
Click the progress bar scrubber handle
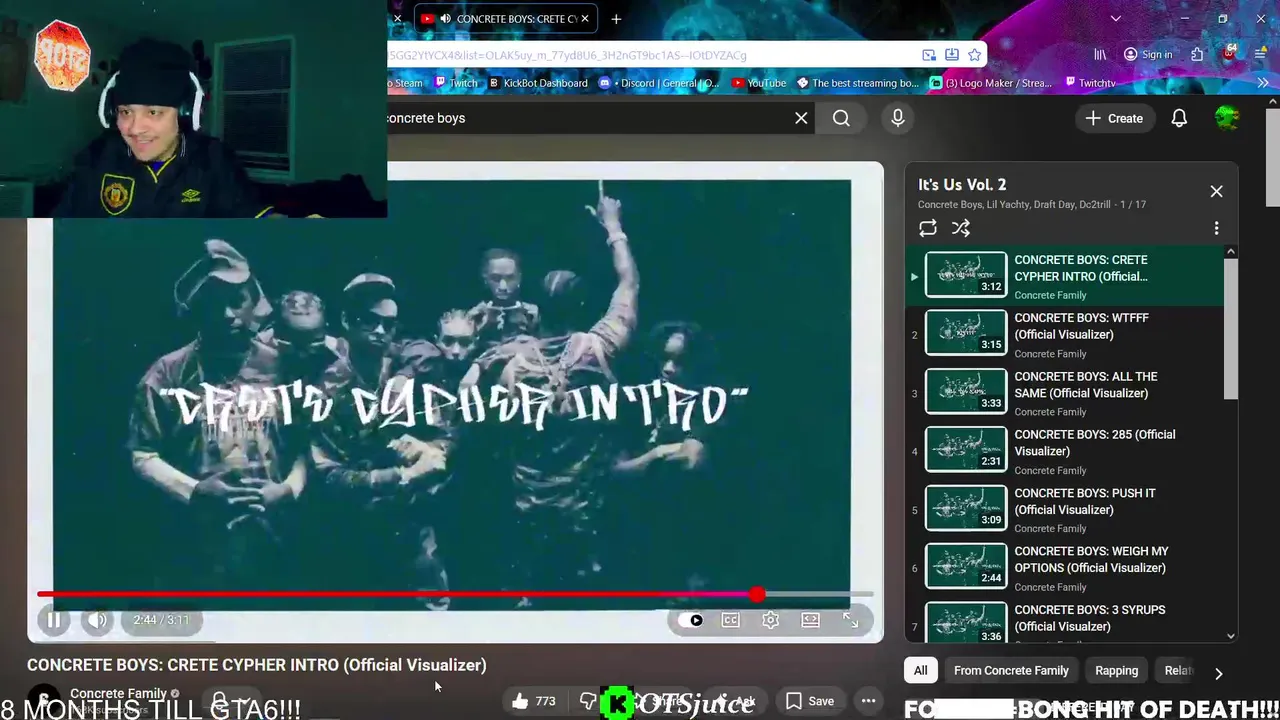pyautogui.click(x=757, y=595)
